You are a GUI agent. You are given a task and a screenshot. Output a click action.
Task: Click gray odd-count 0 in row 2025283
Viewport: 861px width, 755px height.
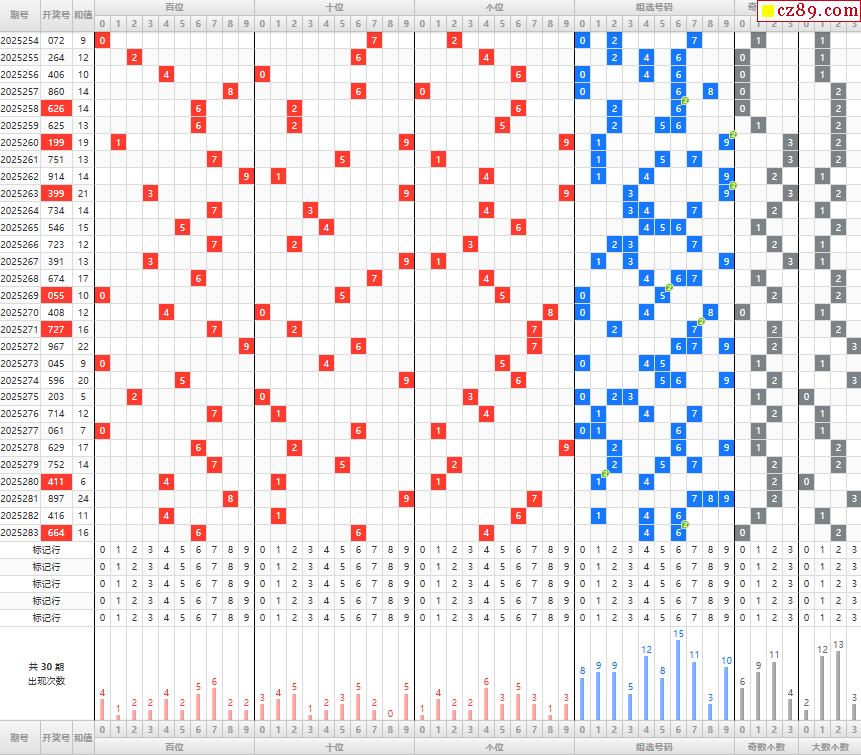(742, 533)
